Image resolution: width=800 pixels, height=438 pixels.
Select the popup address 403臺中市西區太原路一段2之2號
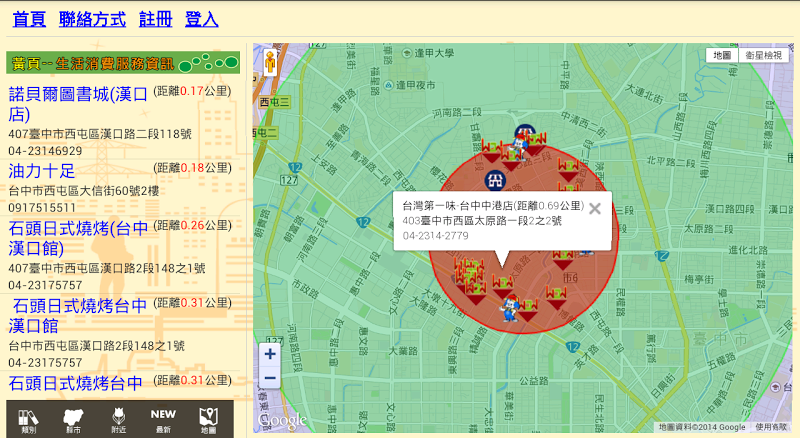pyautogui.click(x=482, y=221)
